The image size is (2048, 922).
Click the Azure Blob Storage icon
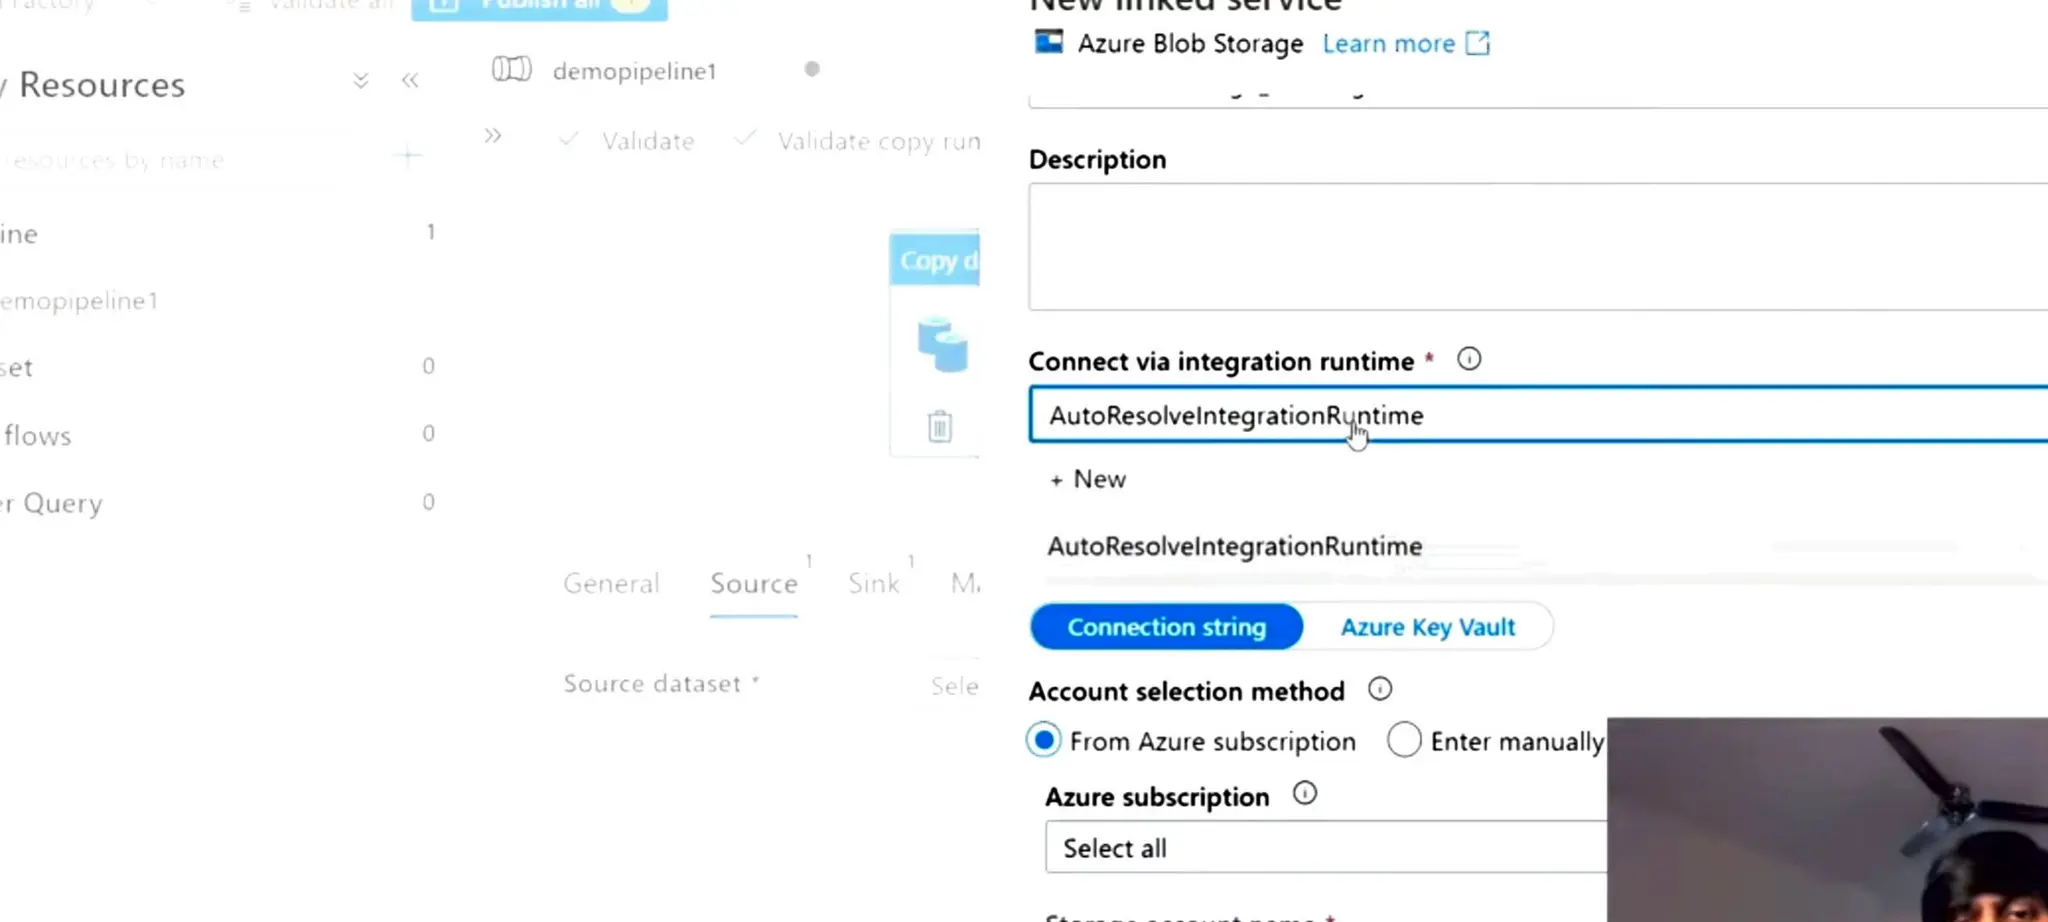click(x=1048, y=42)
